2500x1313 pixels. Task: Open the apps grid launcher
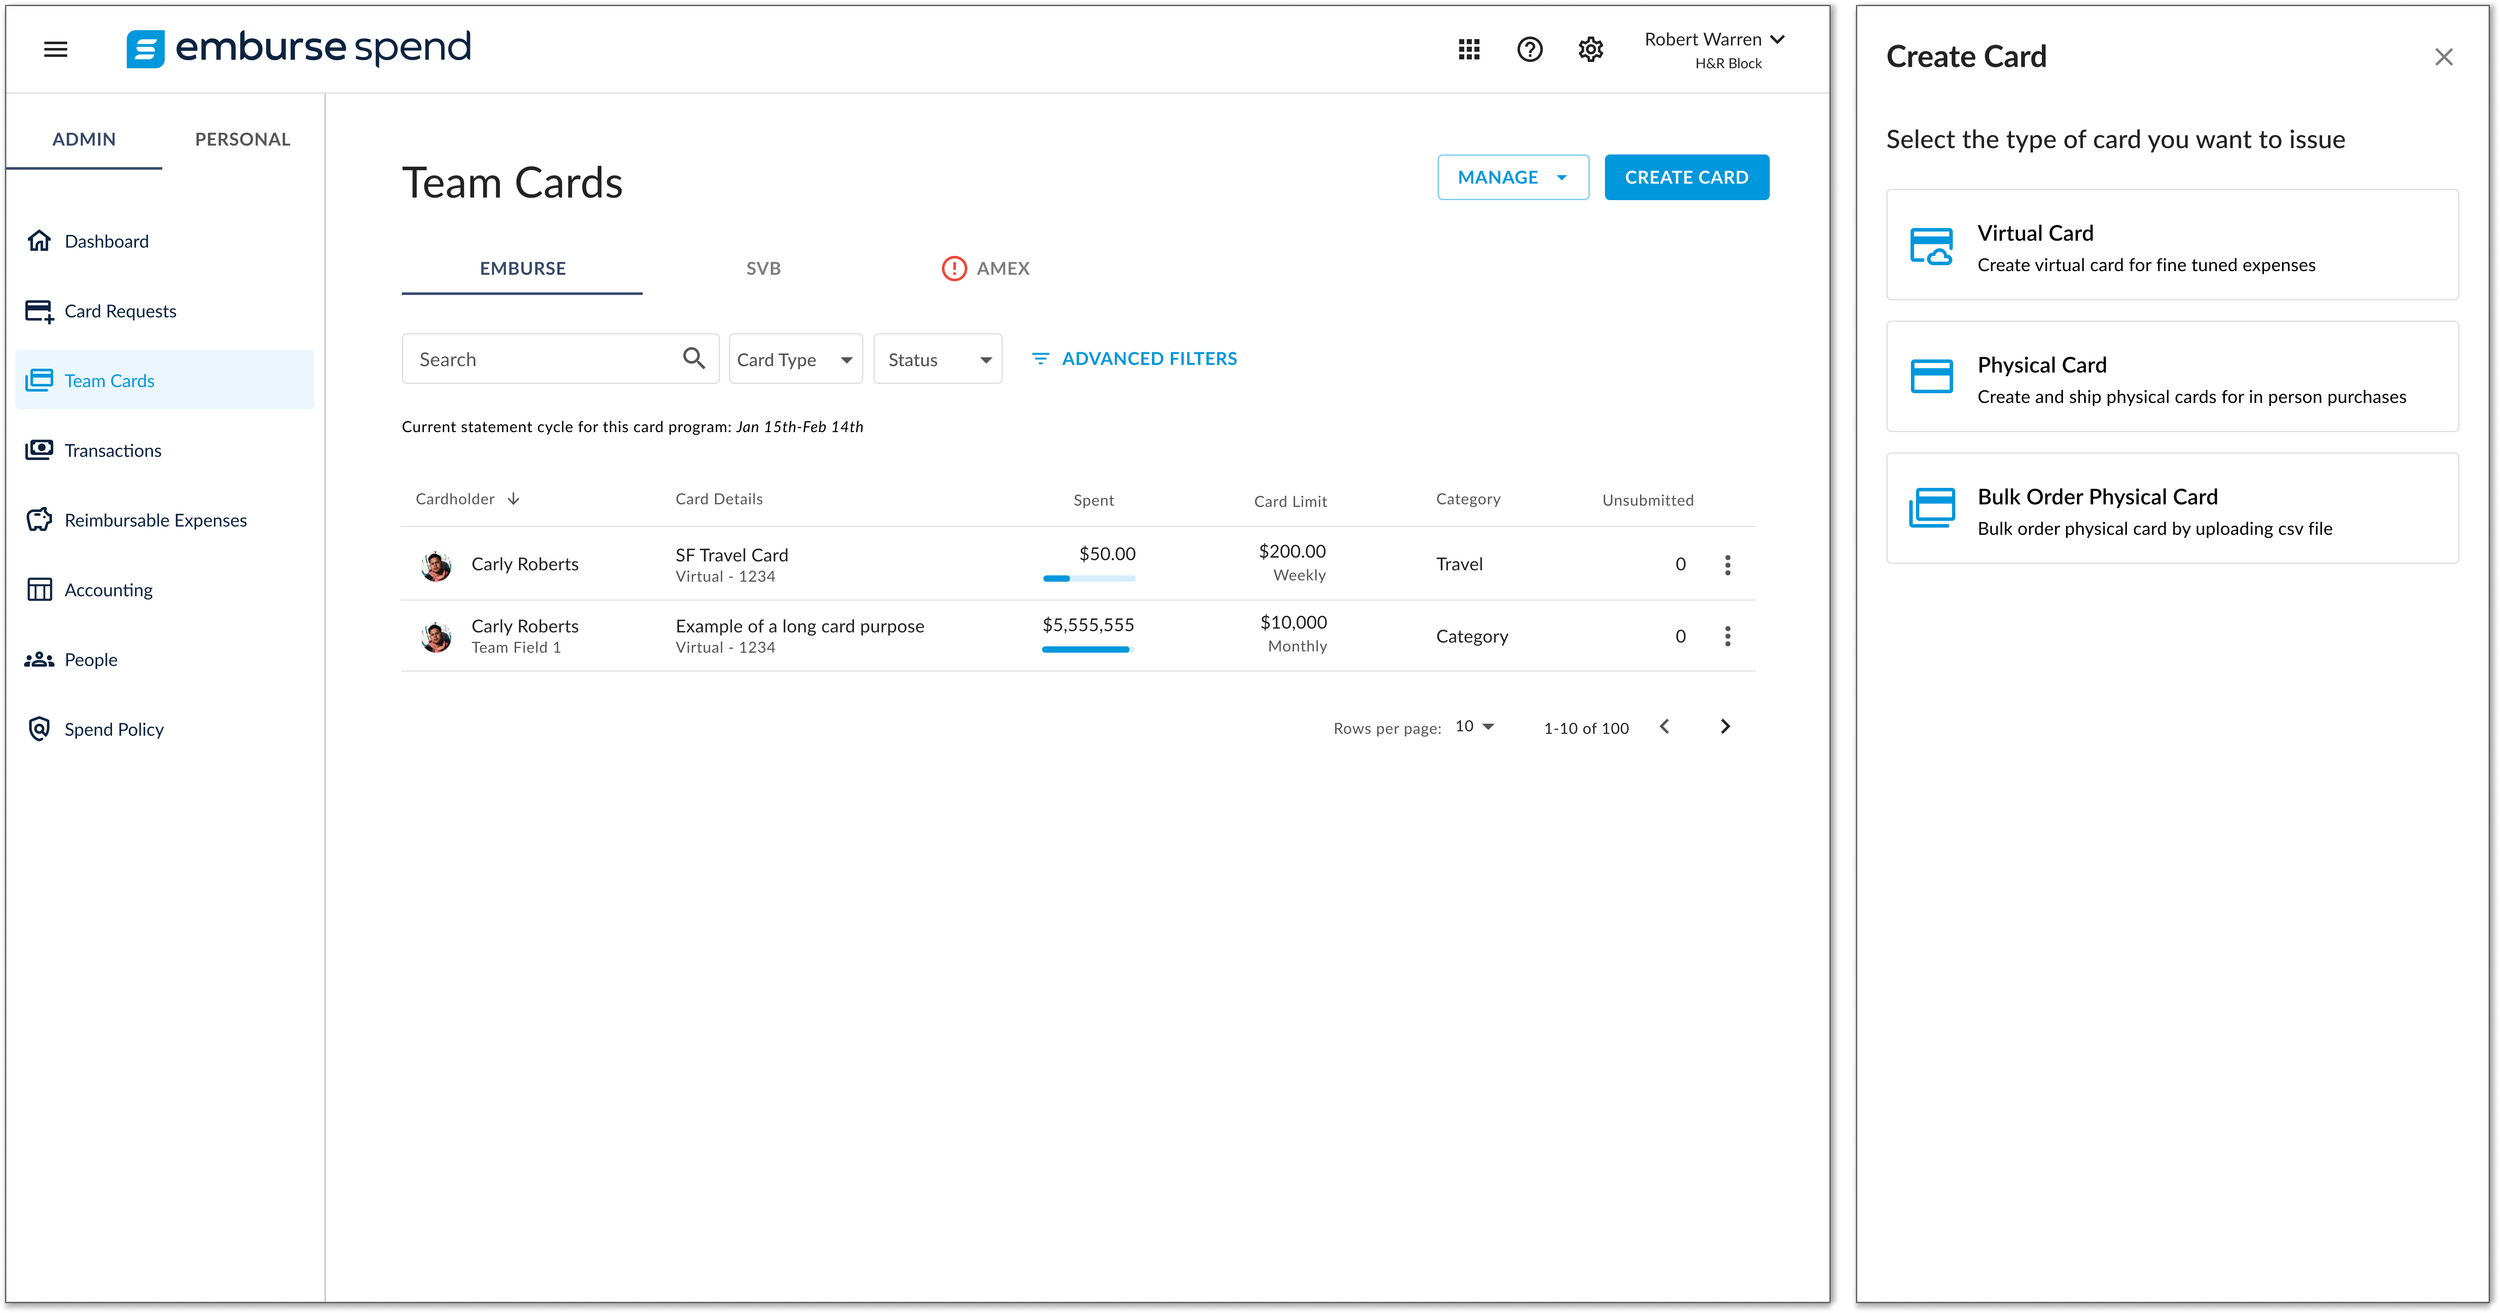[1468, 49]
